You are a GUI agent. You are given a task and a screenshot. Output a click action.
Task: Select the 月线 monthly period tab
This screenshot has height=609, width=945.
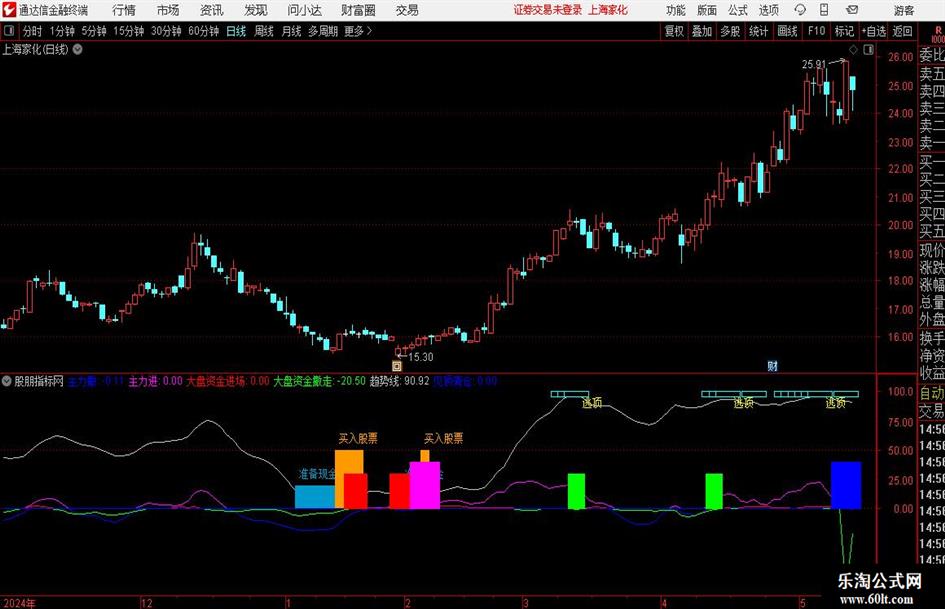(292, 31)
